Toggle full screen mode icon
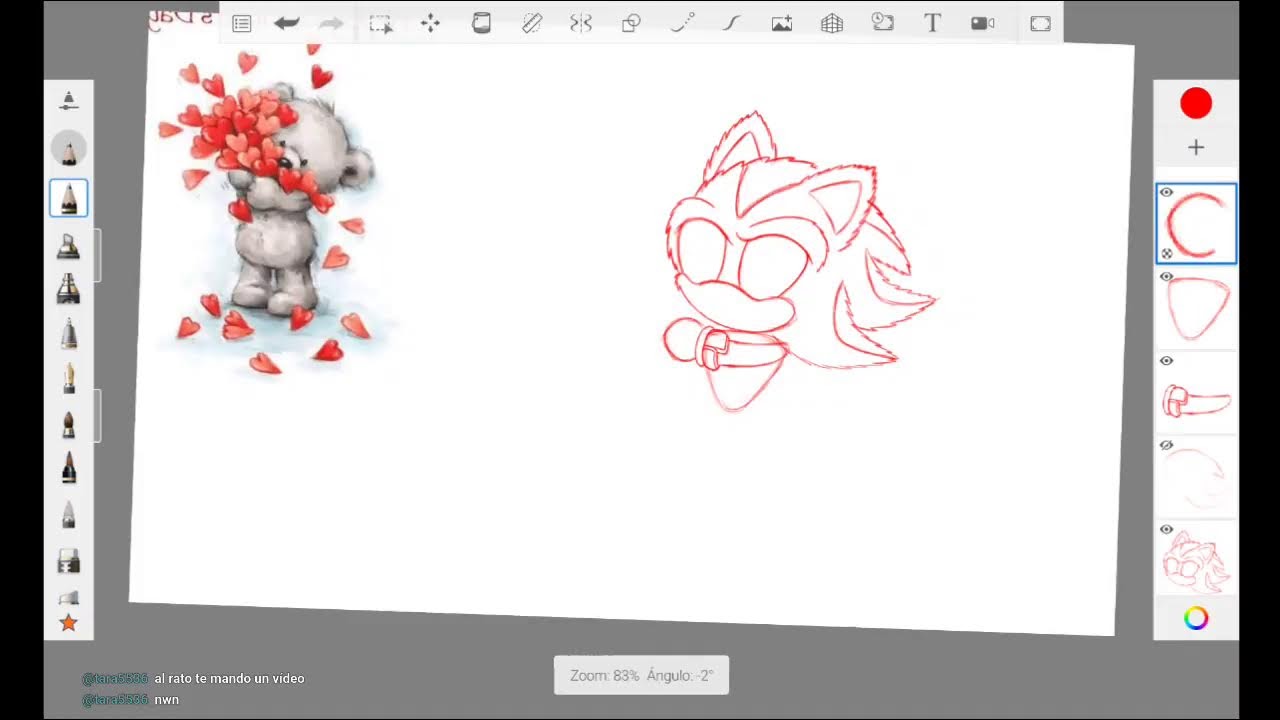This screenshot has width=1280, height=720. coord(1040,23)
